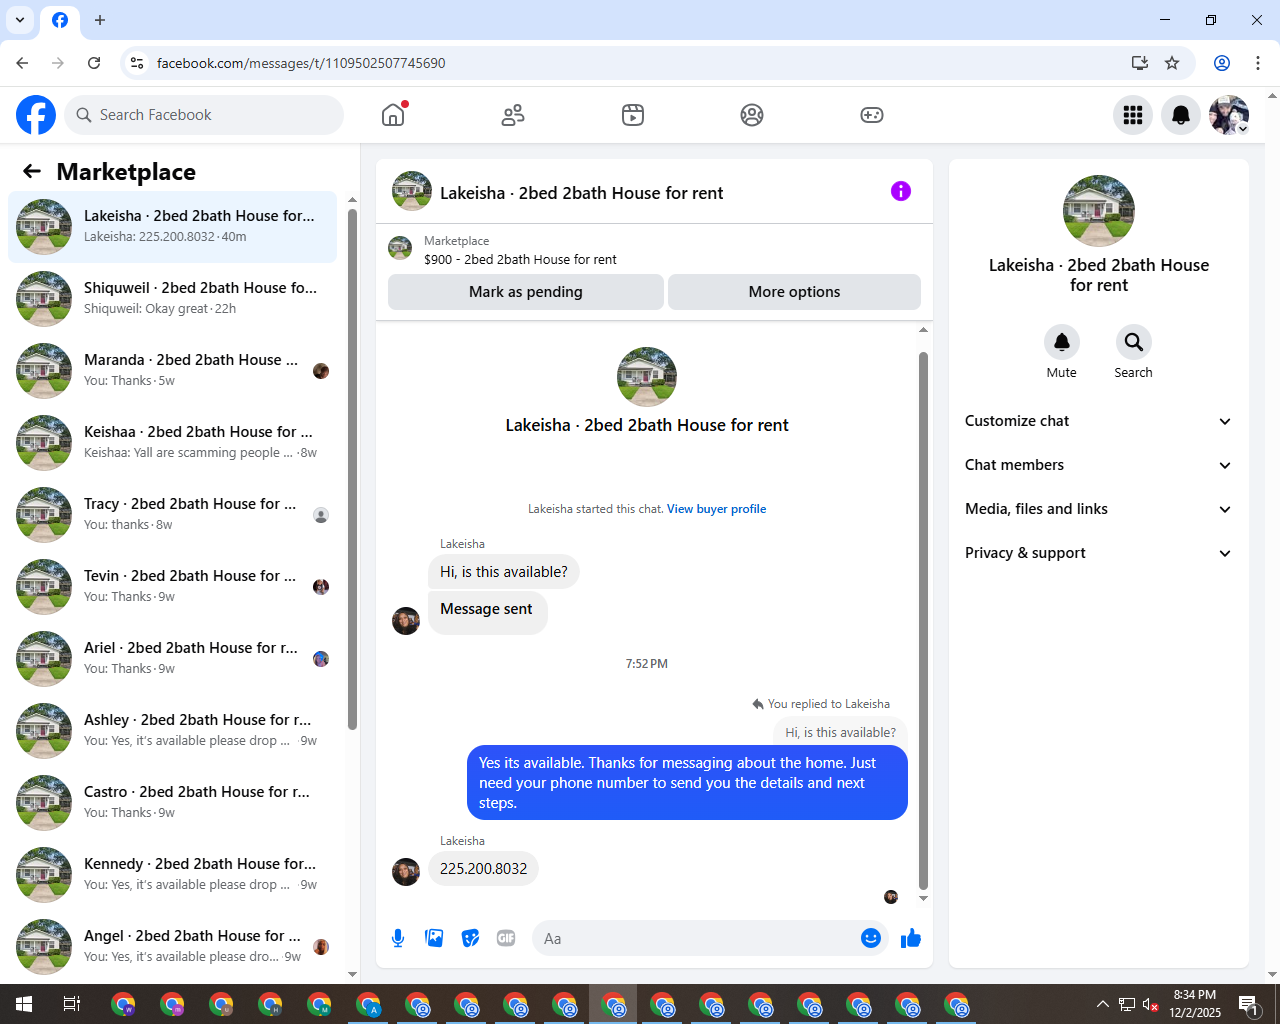Open the Groups icon in top navigation
Viewport: 1280px width, 1024px height.
pyautogui.click(x=752, y=115)
